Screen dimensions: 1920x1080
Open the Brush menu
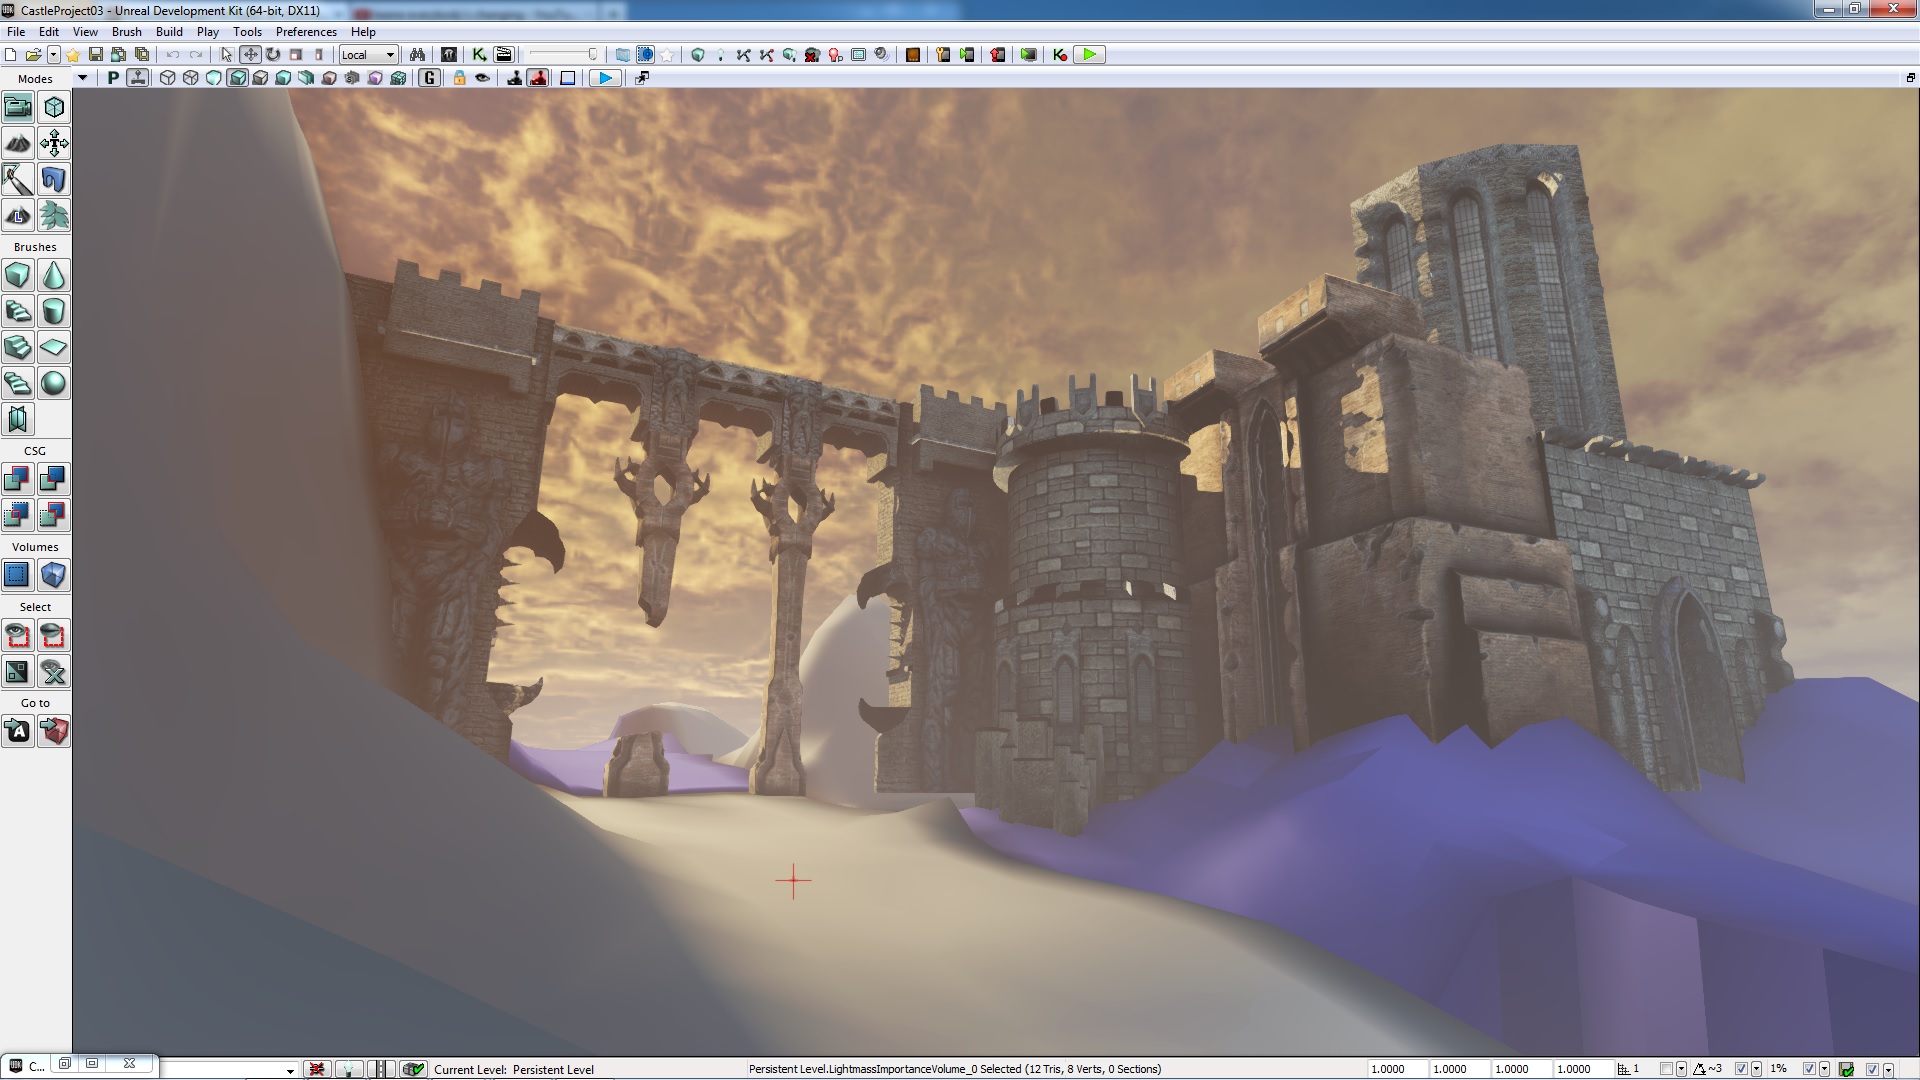tap(126, 32)
